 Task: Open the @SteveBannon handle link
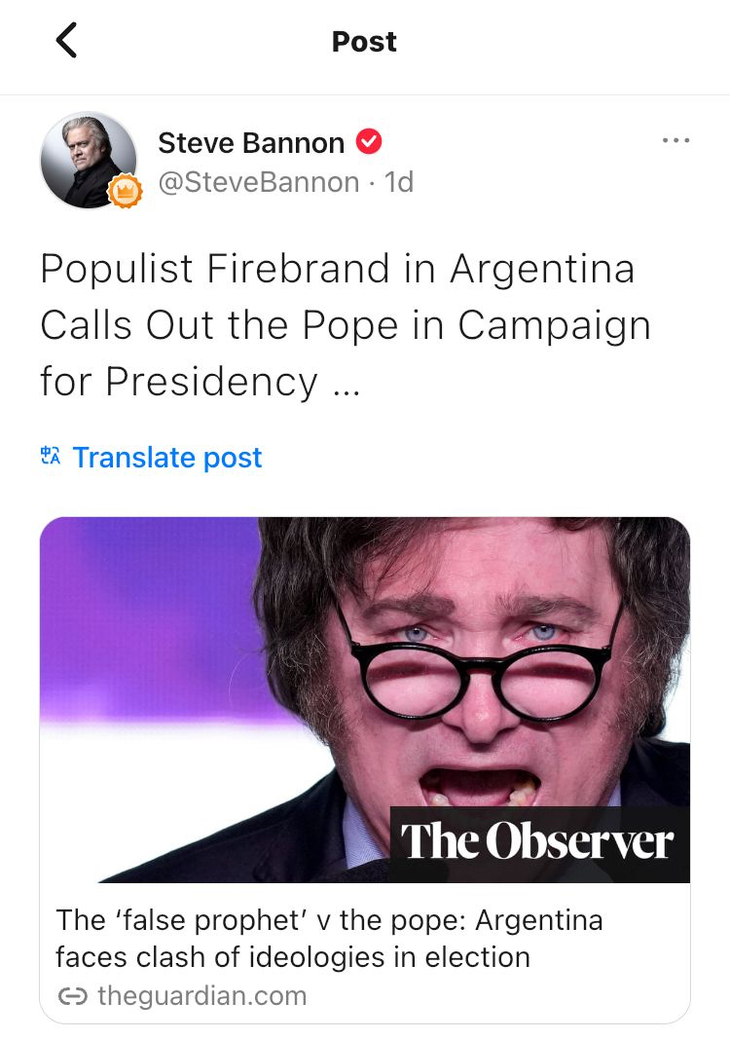[258, 182]
